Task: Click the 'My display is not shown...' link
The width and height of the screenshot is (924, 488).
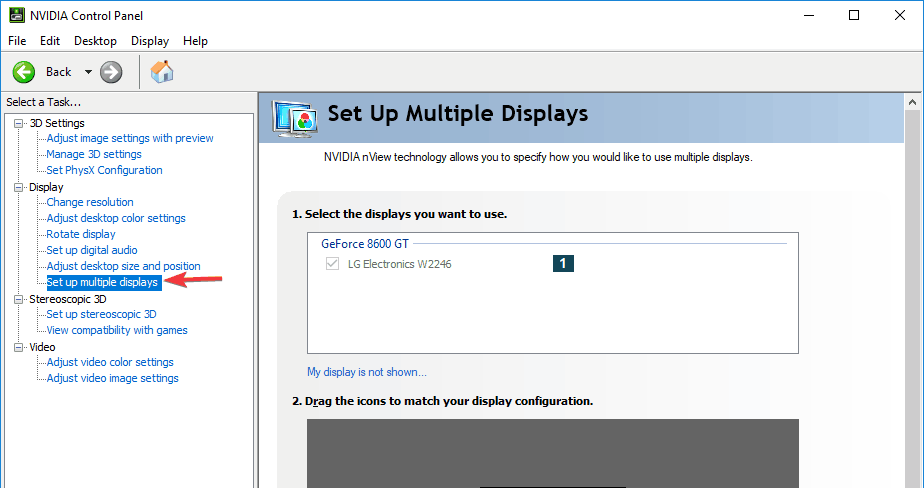Action: click(366, 372)
